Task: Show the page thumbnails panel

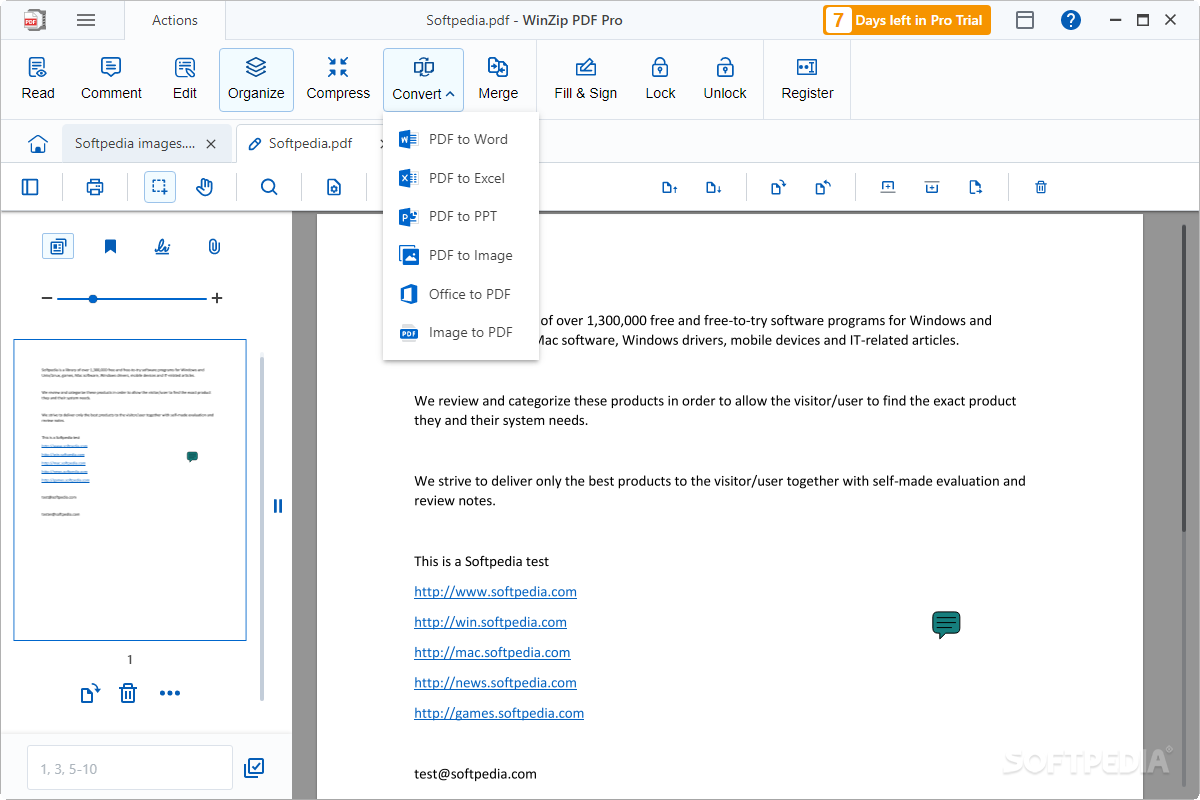Action: click(58, 246)
